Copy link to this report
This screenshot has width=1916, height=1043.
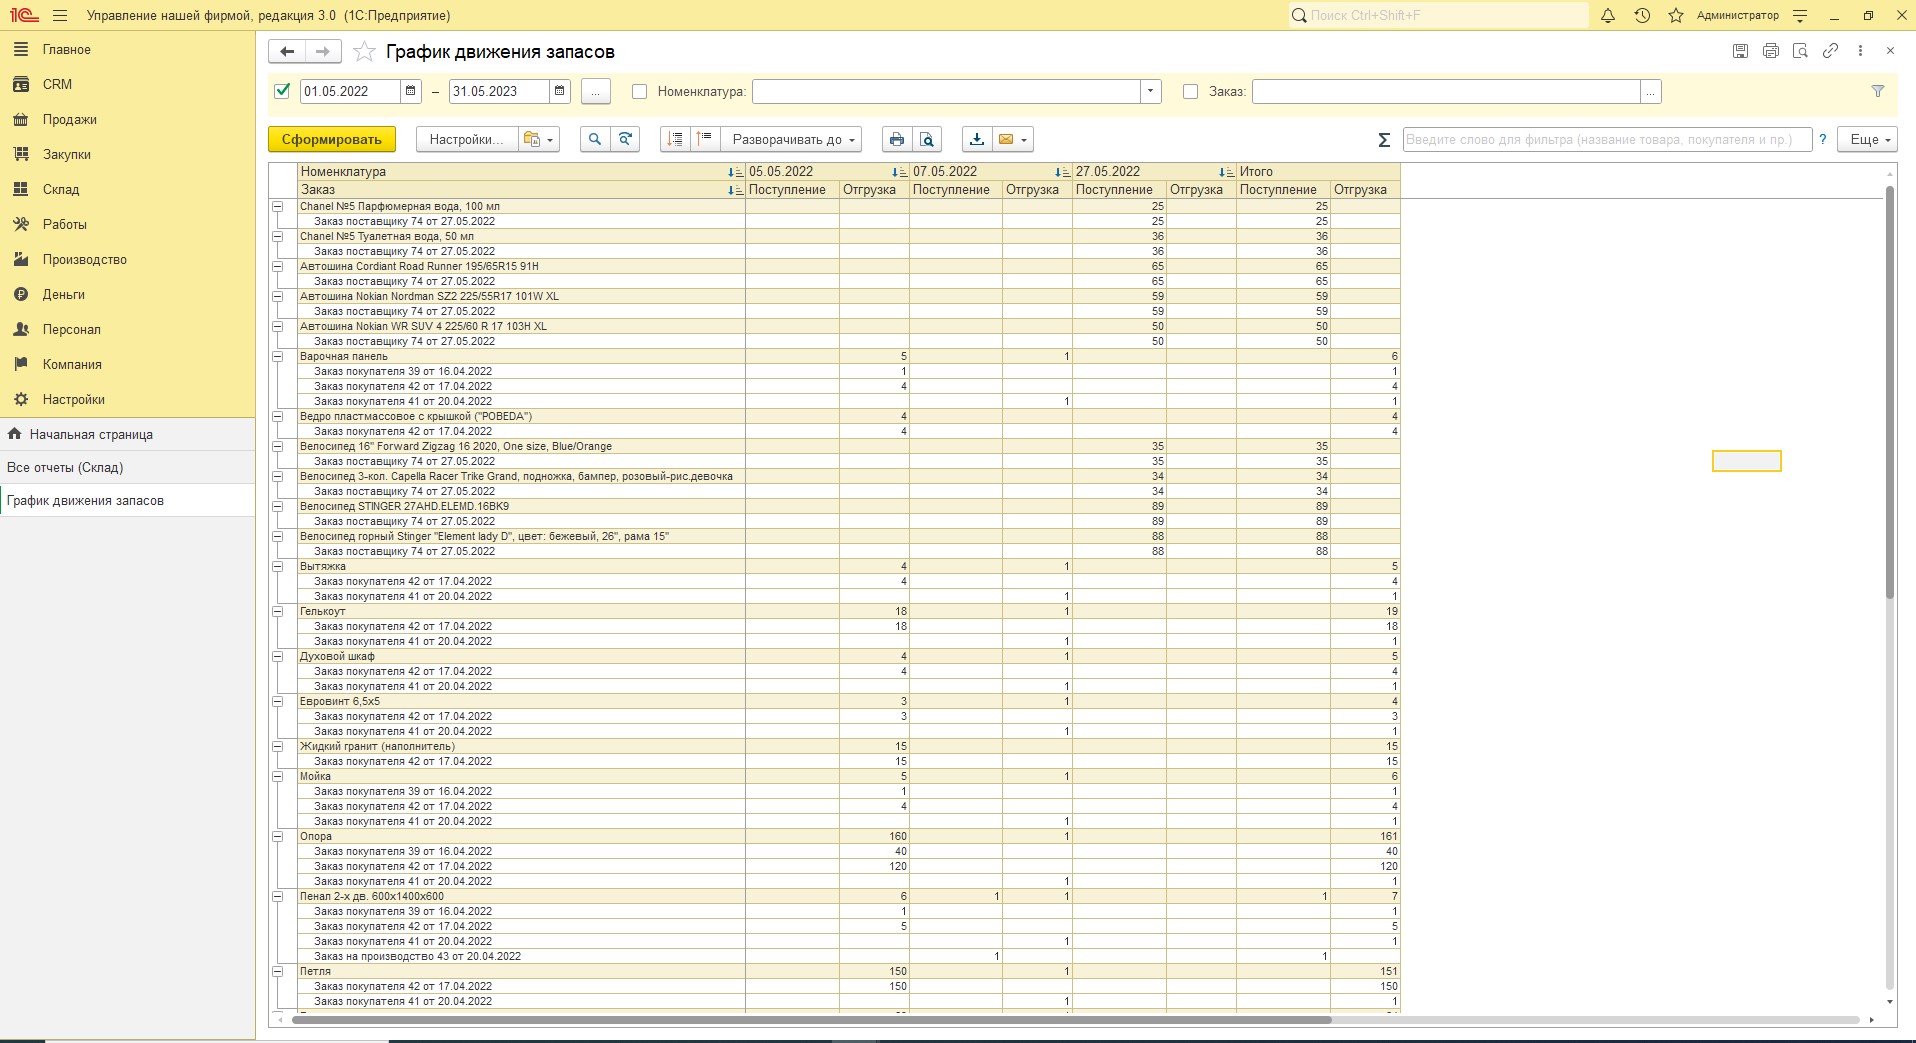tap(1830, 51)
